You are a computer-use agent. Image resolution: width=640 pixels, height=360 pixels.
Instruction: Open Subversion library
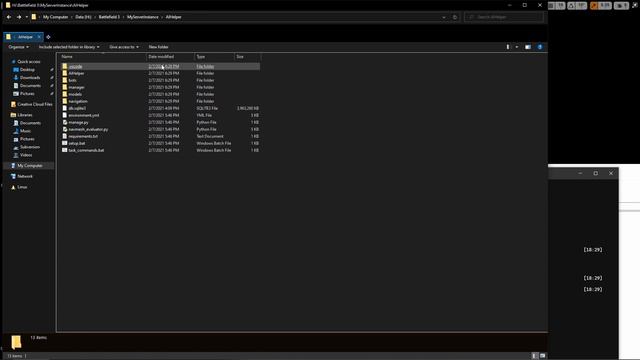click(x=30, y=147)
